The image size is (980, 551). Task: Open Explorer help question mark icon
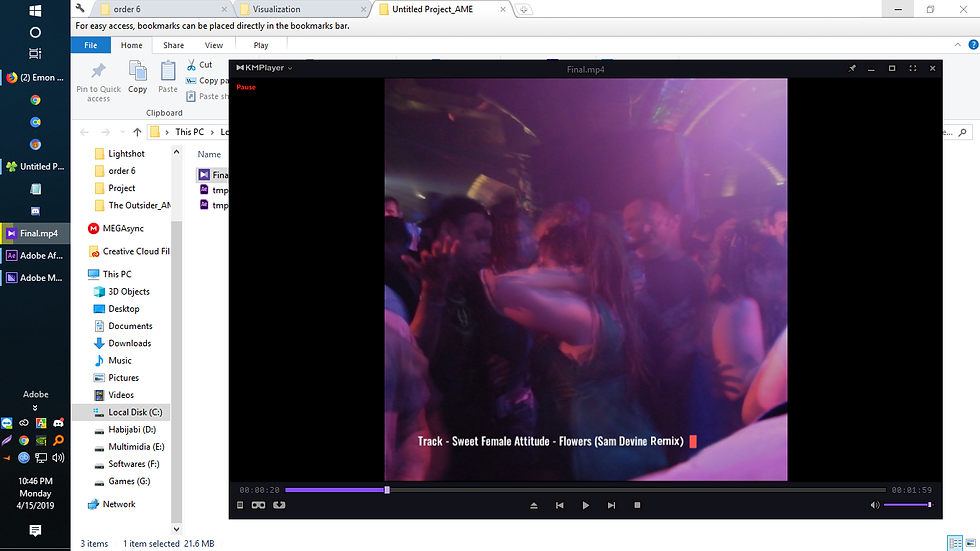pos(974,44)
